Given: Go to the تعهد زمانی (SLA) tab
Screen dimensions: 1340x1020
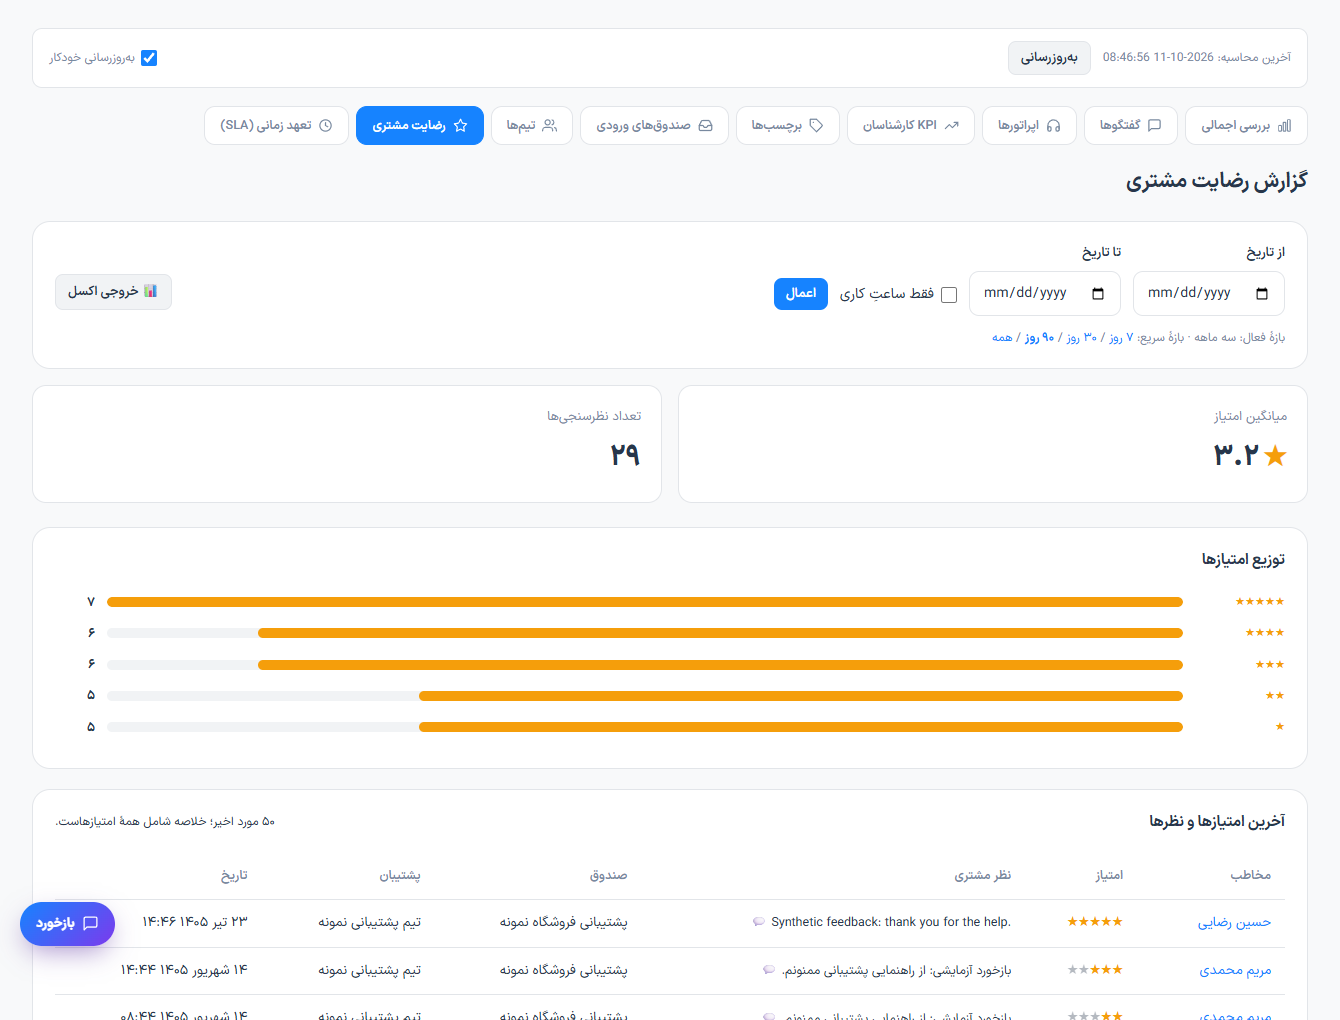Looking at the screenshot, I should coord(276,126).
